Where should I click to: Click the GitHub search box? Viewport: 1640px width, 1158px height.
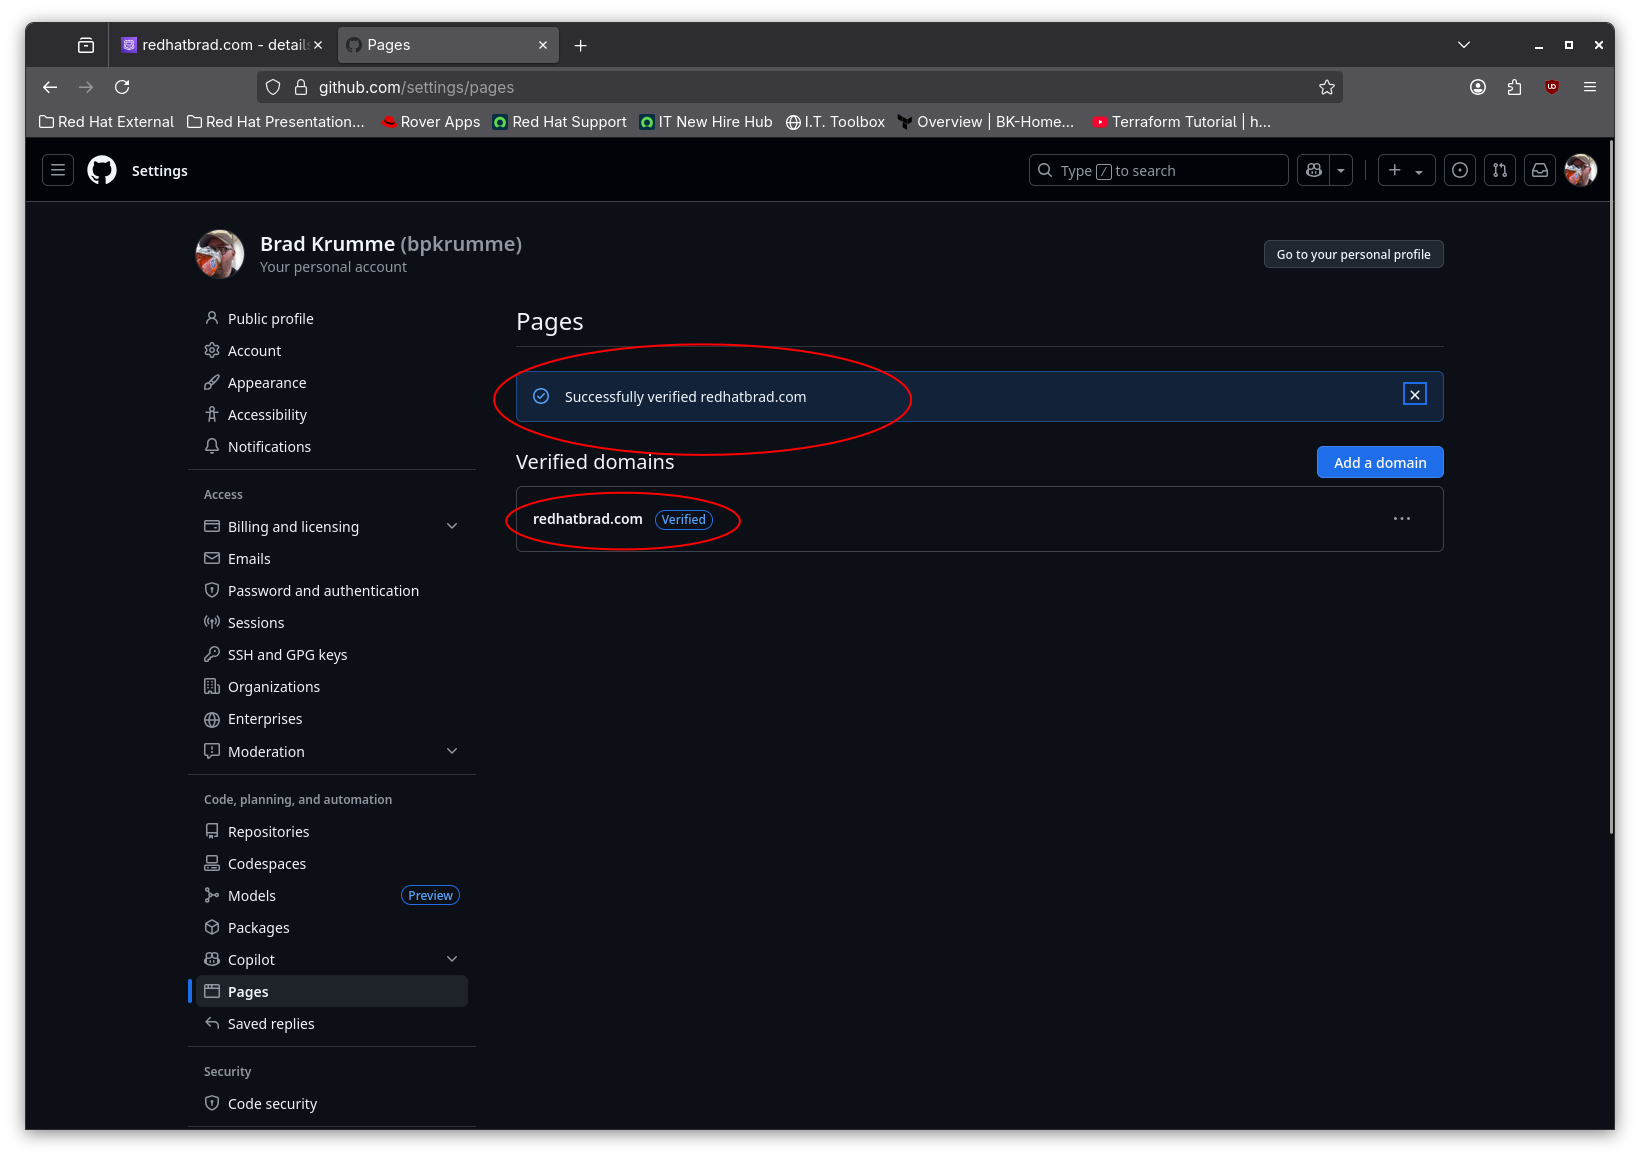pyautogui.click(x=1158, y=171)
